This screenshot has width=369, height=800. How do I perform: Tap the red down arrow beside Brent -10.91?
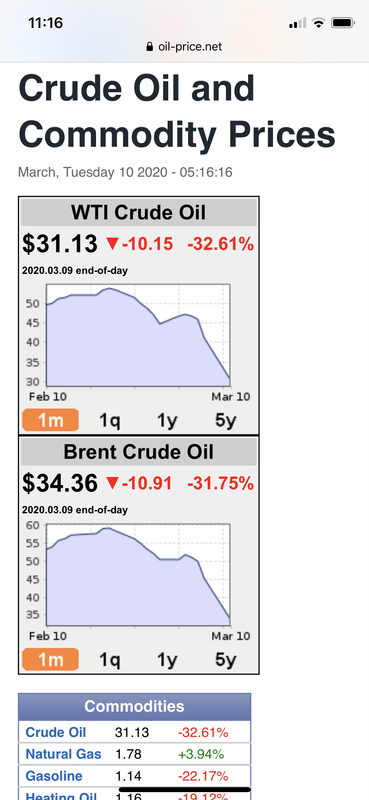click(112, 483)
